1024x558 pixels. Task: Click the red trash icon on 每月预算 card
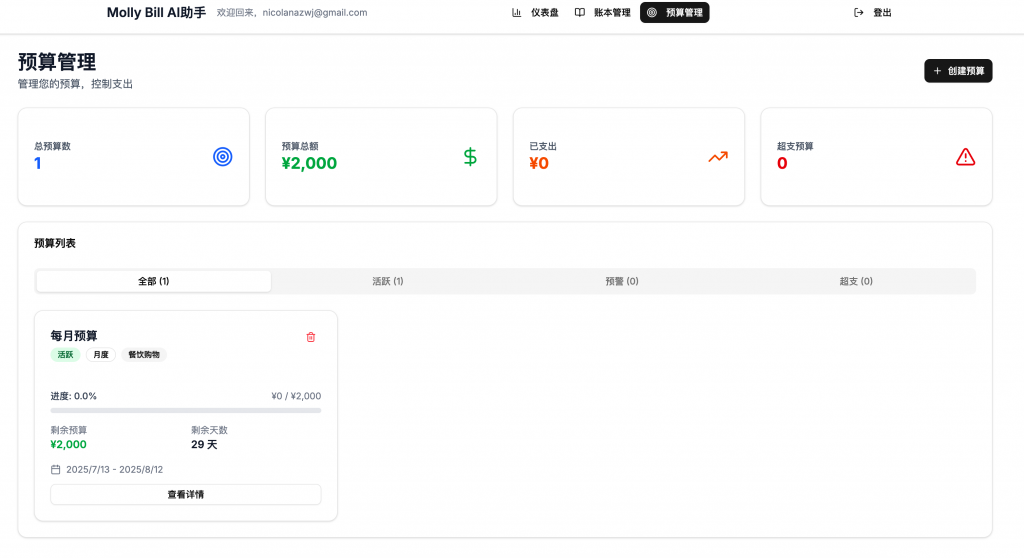tap(310, 337)
